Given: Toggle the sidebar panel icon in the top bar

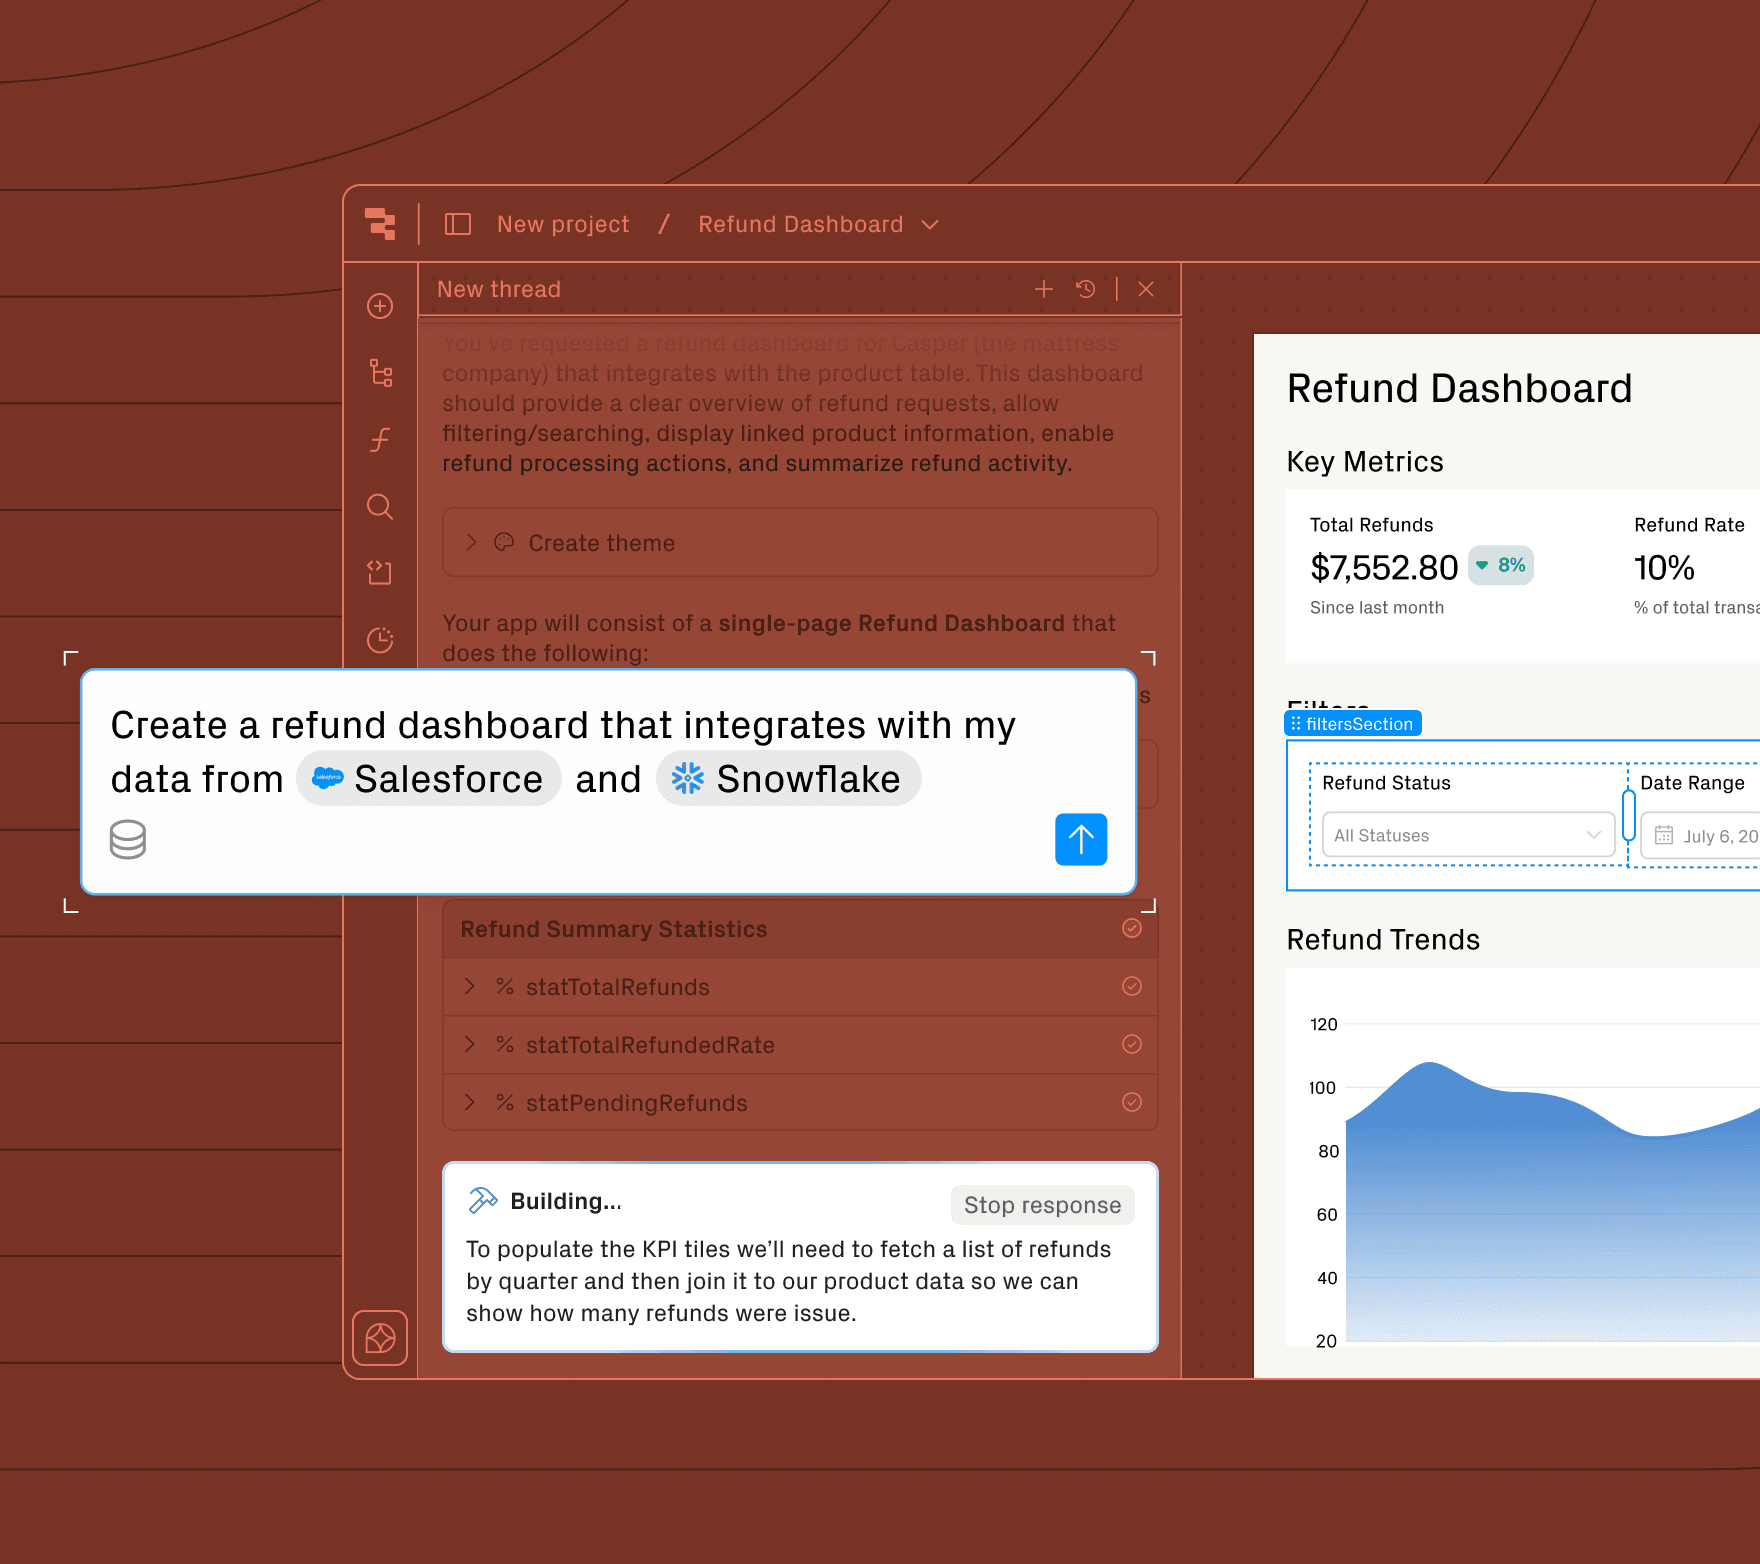Looking at the screenshot, I should 458,223.
